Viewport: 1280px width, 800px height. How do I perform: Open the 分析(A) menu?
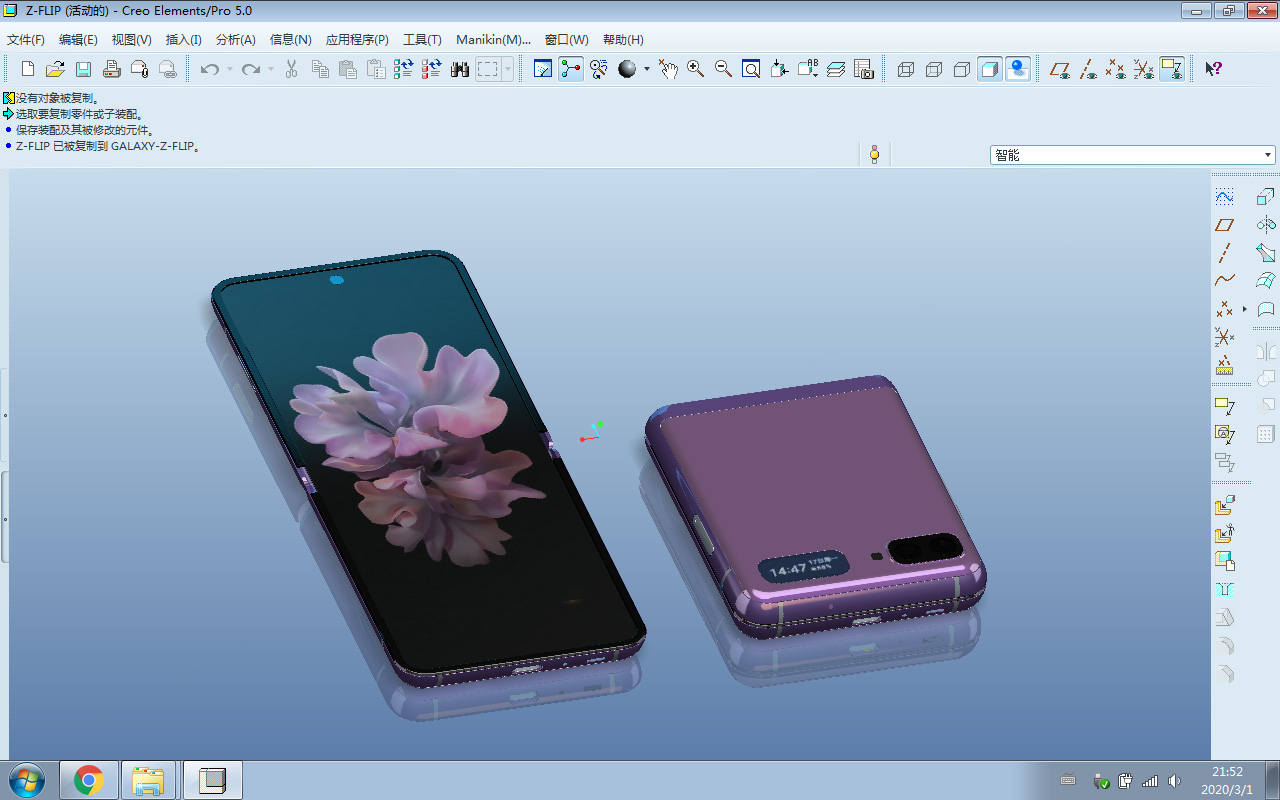tap(236, 40)
